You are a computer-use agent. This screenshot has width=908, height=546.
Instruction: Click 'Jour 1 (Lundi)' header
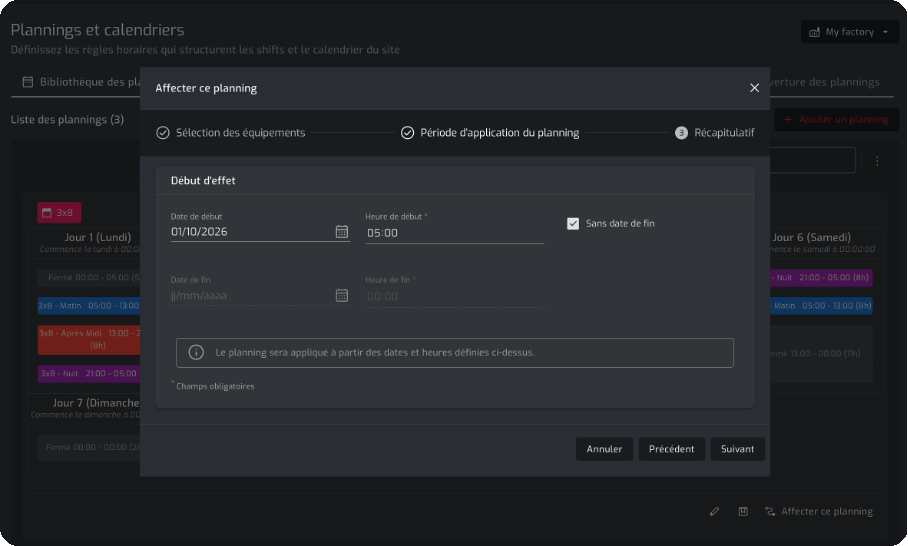[x=98, y=237]
